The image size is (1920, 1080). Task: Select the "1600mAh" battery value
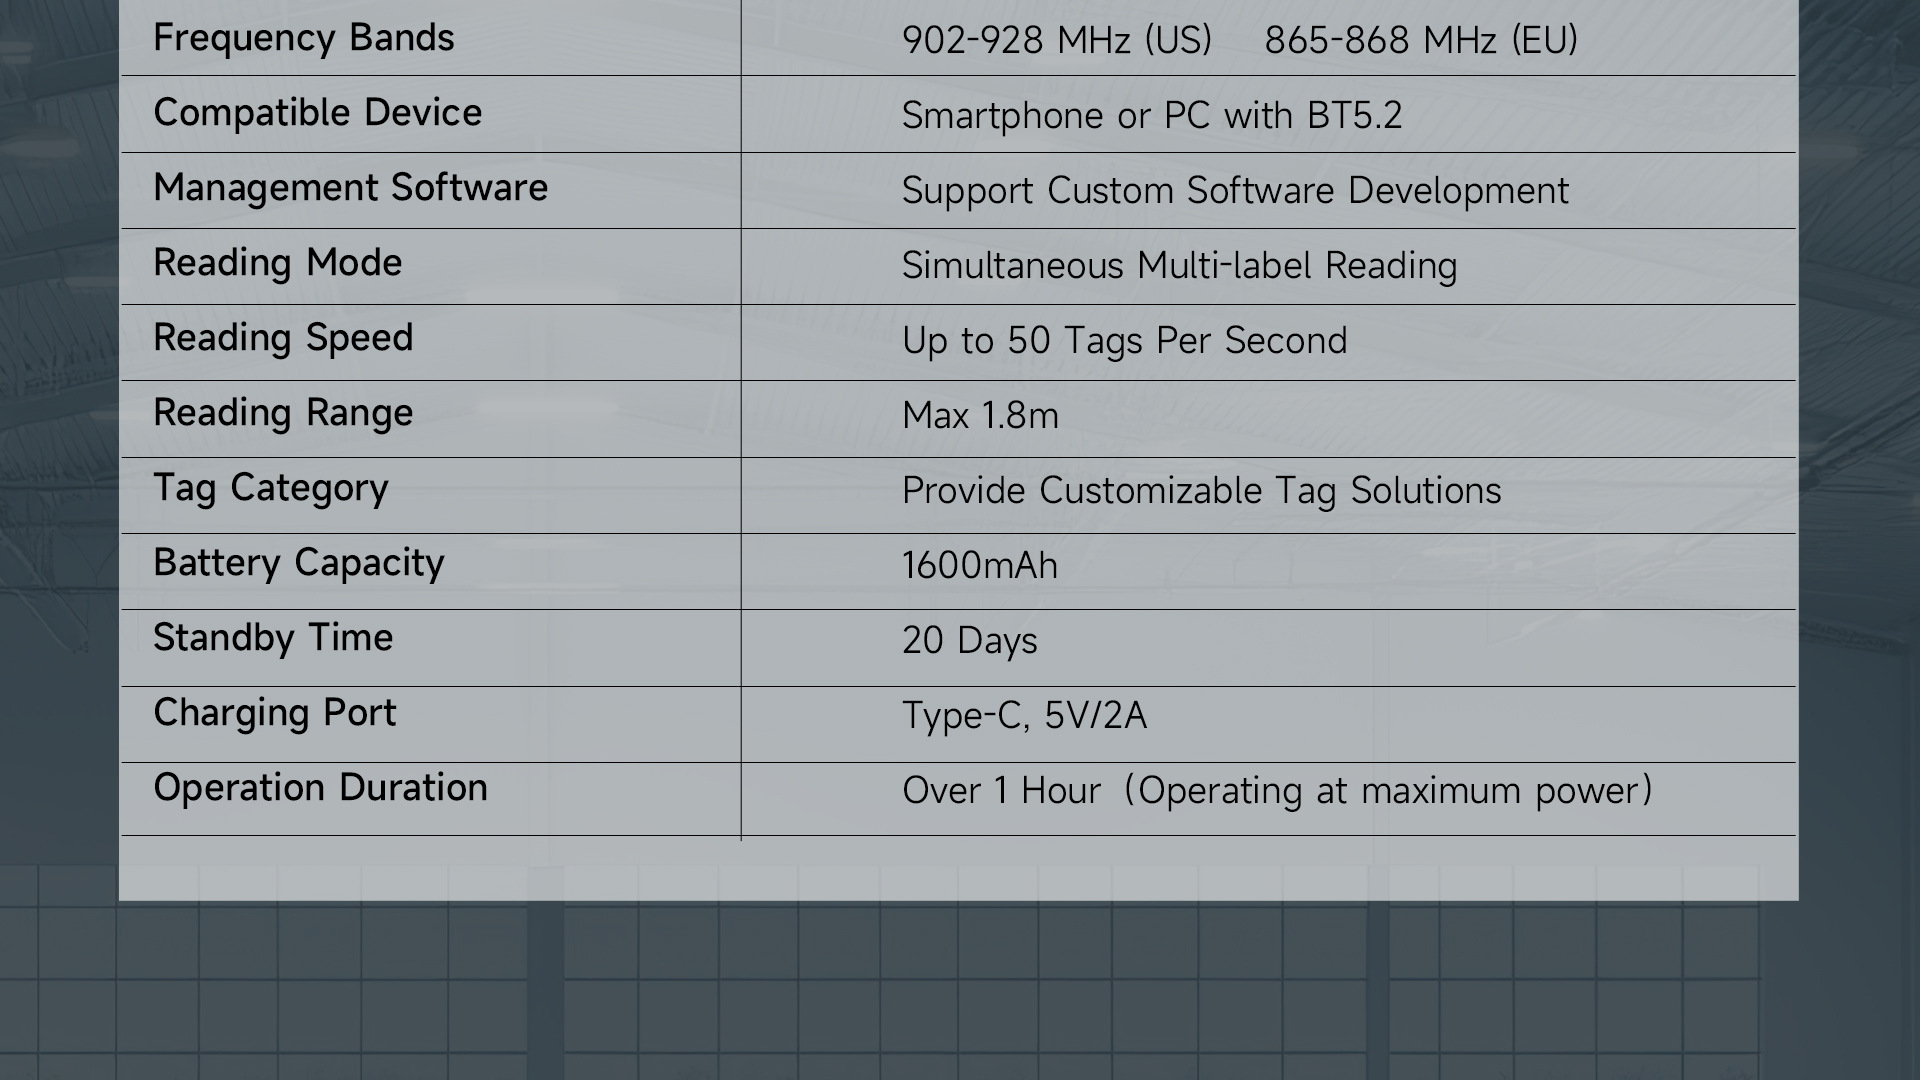tap(979, 566)
